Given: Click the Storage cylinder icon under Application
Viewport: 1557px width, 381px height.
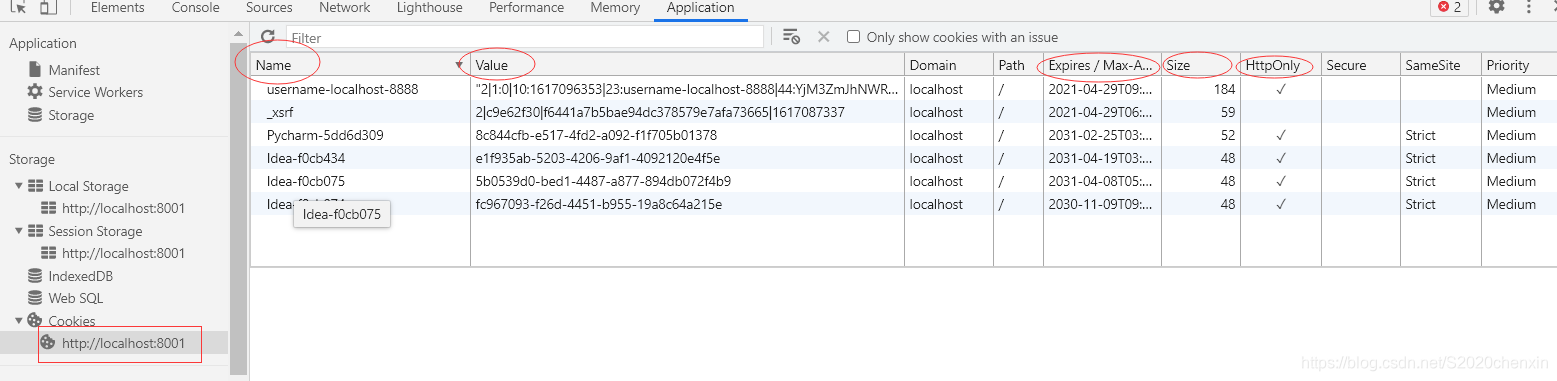Looking at the screenshot, I should (x=35, y=115).
